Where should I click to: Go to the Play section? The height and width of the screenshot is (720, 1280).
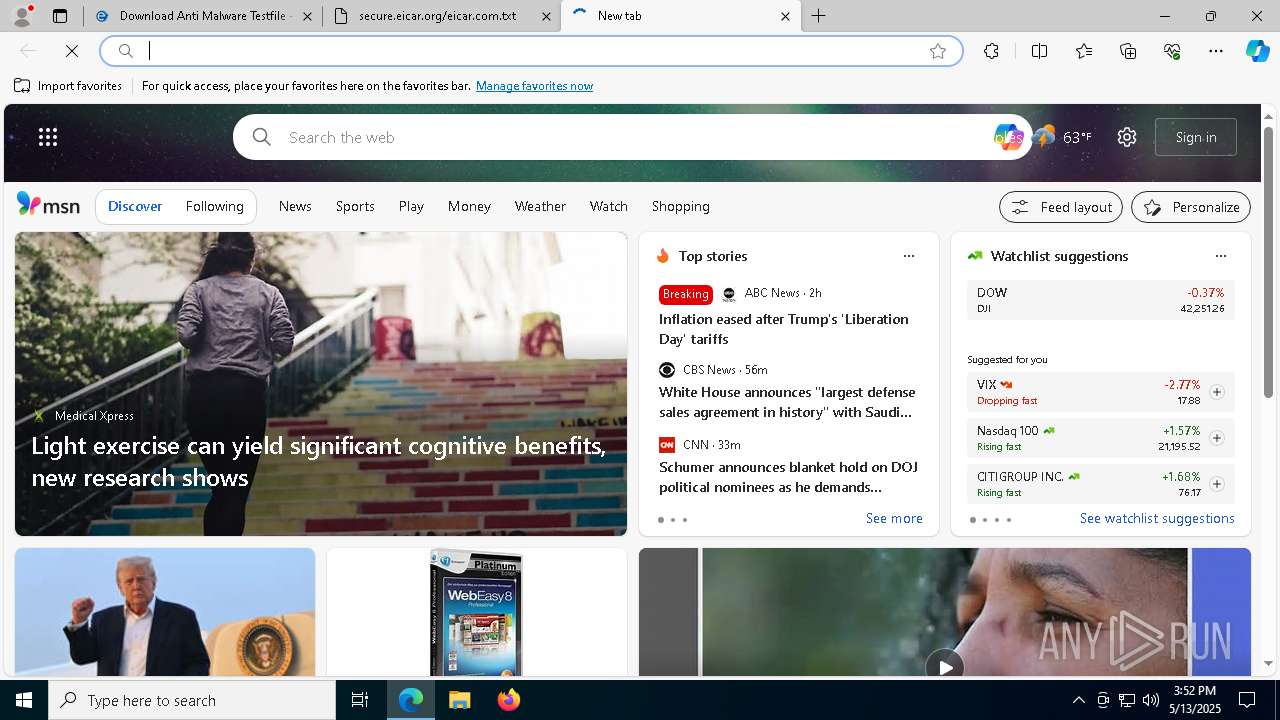411,206
